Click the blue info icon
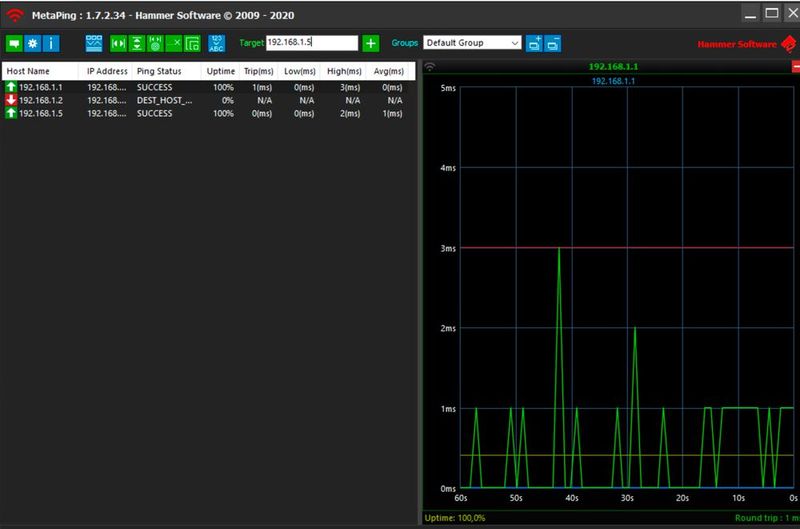800x529 pixels. pyautogui.click(x=51, y=44)
